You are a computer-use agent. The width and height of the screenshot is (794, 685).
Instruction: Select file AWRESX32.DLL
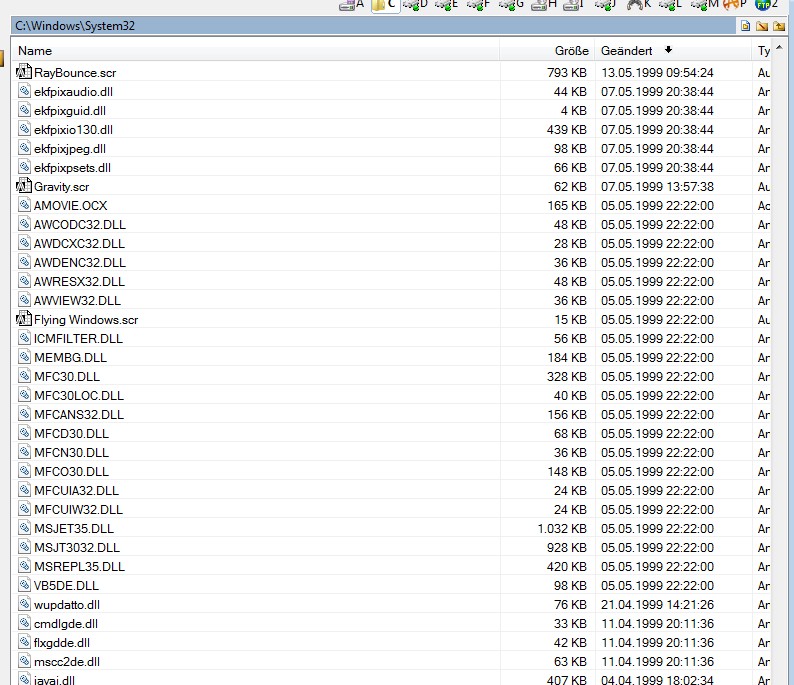[x=80, y=281]
